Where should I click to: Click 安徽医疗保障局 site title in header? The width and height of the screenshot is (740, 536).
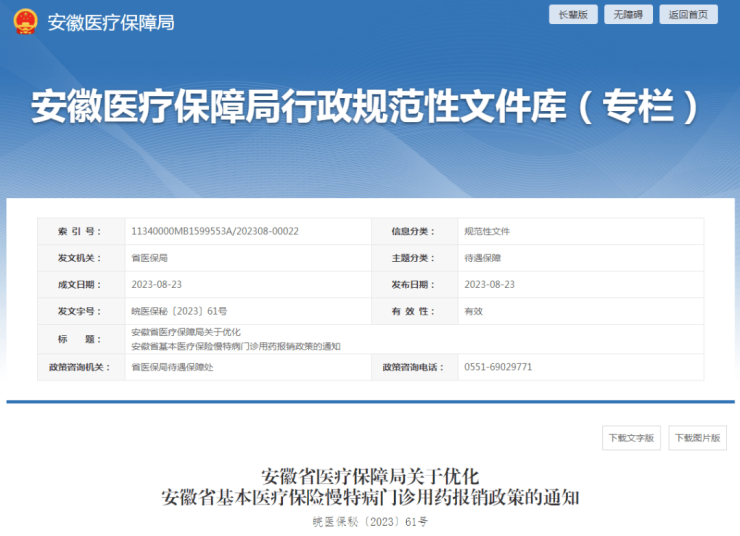tap(110, 22)
